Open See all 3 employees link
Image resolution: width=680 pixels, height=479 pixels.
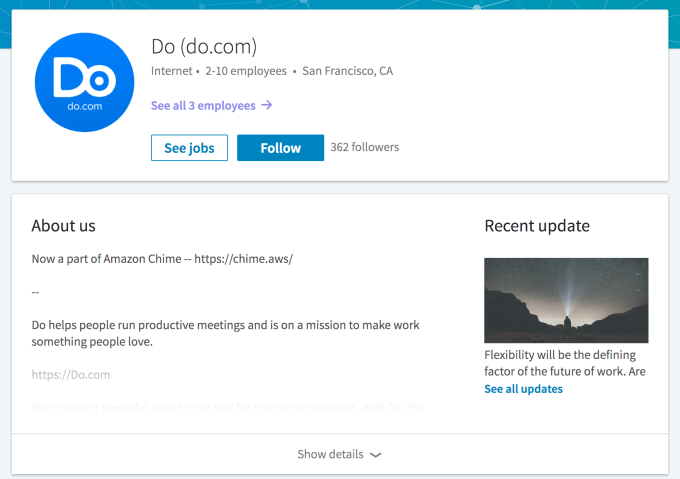tap(211, 105)
